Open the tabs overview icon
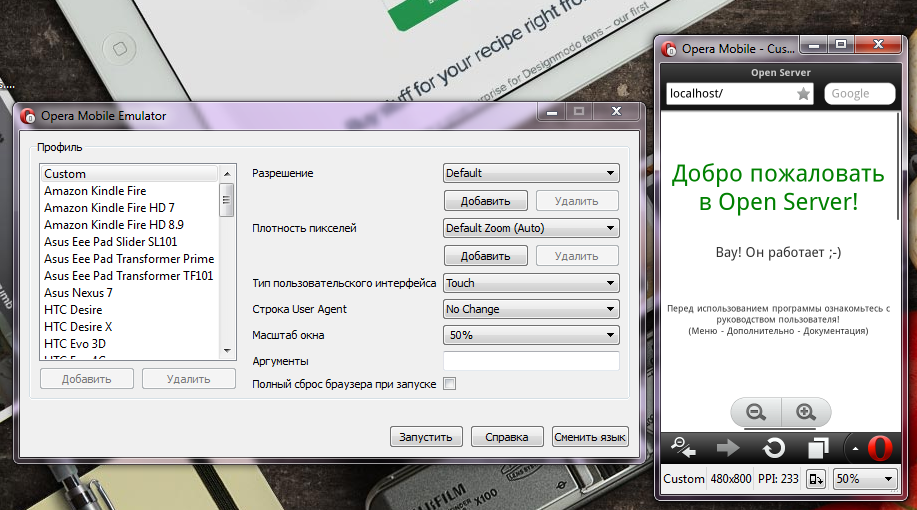This screenshot has height=510, width=917. (x=819, y=447)
